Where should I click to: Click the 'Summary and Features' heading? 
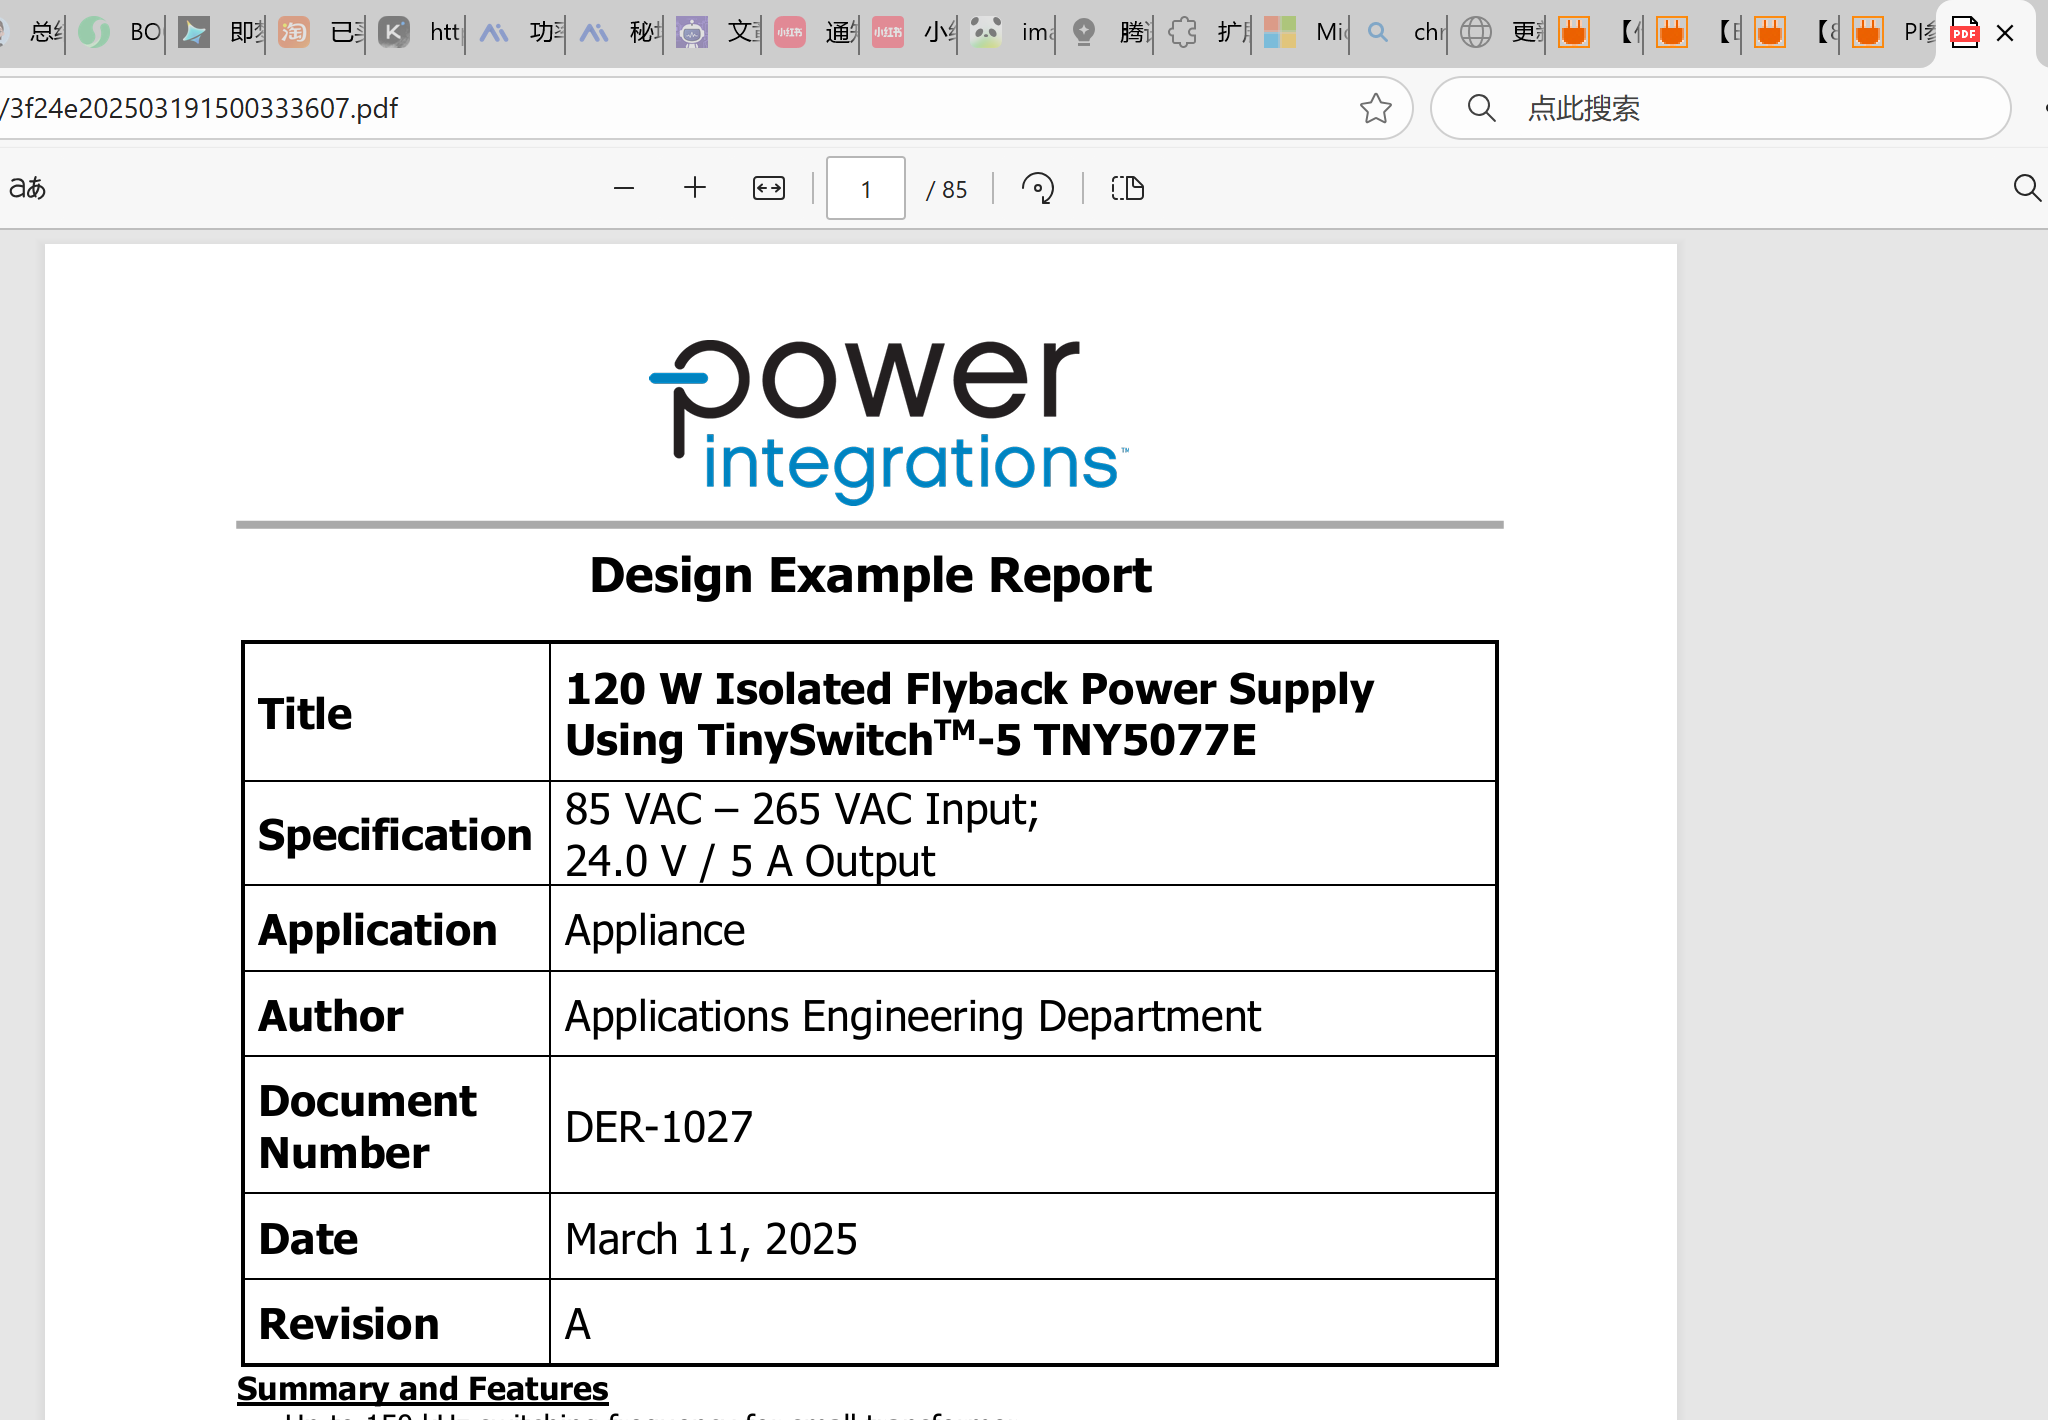[x=422, y=1389]
